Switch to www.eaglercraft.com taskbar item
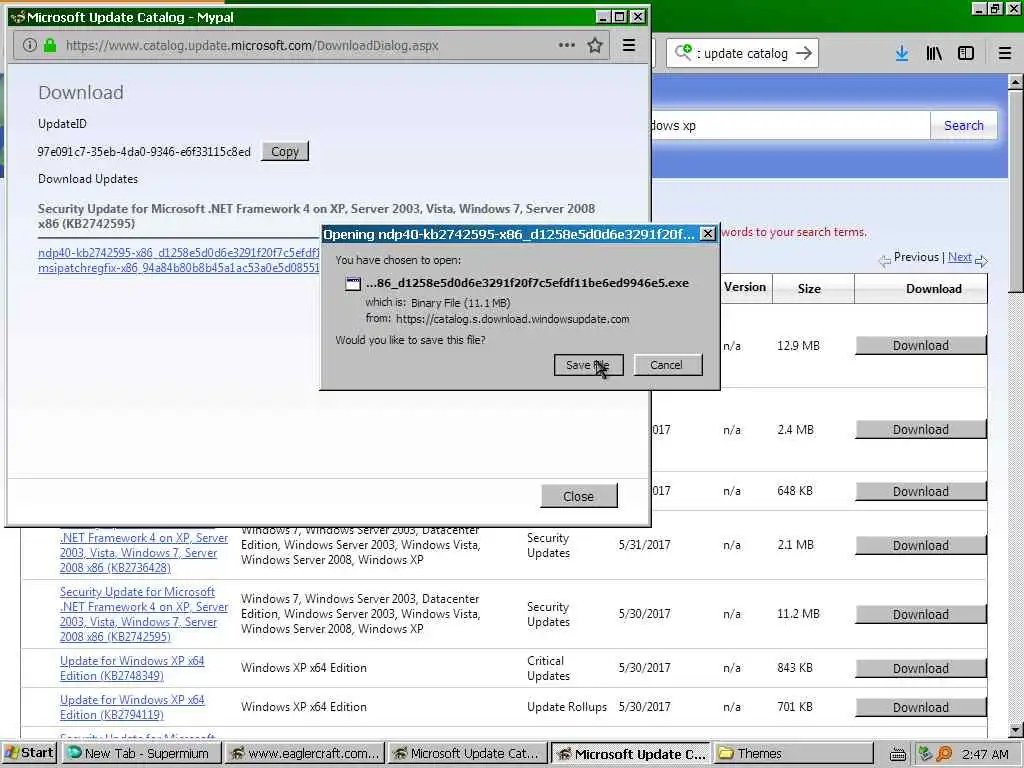 (x=305, y=754)
